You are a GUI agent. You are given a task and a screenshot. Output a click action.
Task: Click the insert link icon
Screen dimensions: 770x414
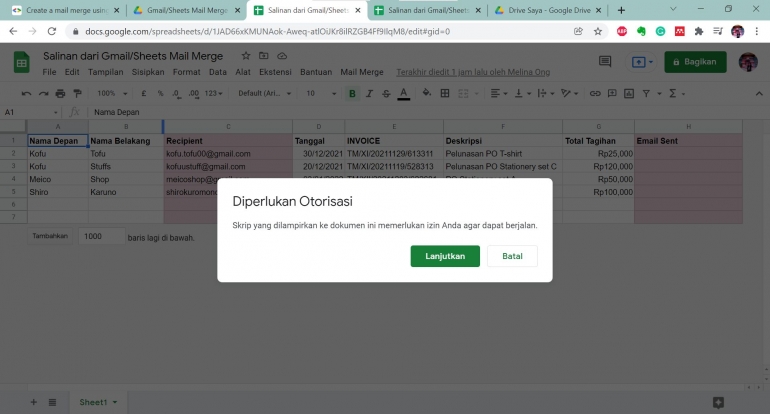tap(595, 93)
